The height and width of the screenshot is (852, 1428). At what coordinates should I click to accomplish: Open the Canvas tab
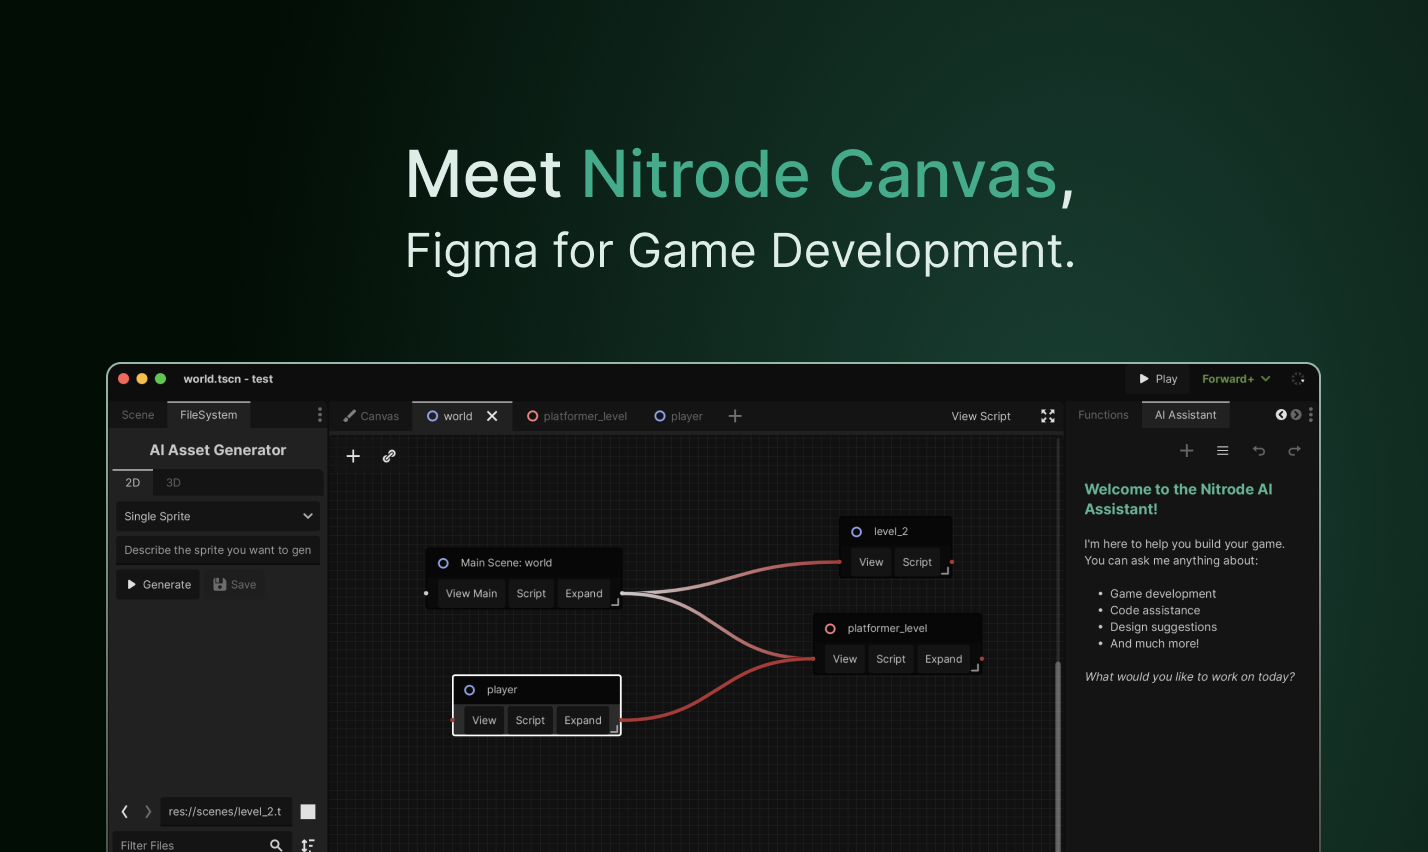(371, 416)
